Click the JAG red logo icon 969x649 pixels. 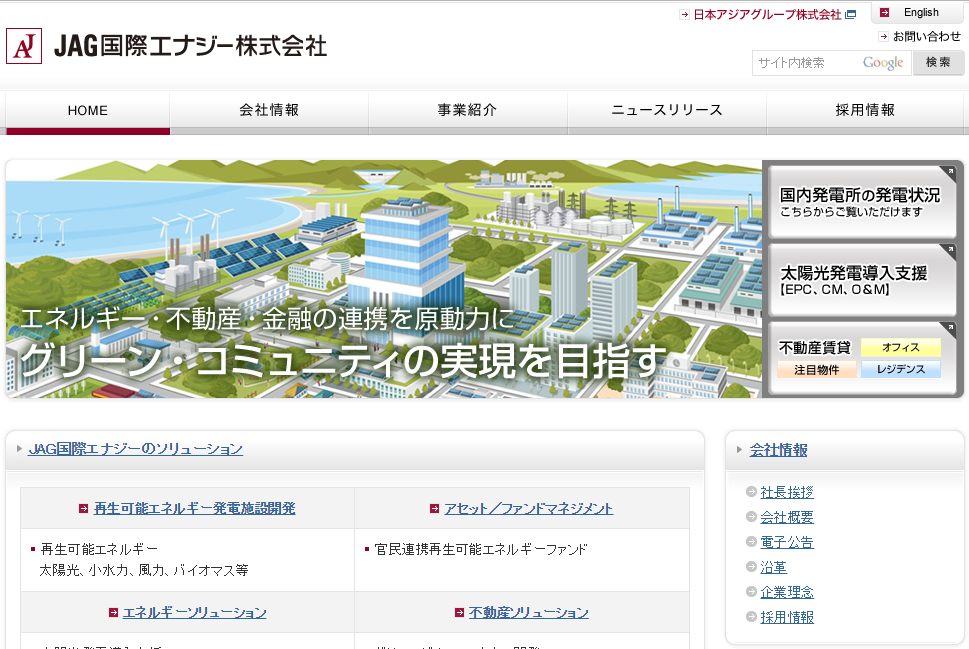coord(24,46)
